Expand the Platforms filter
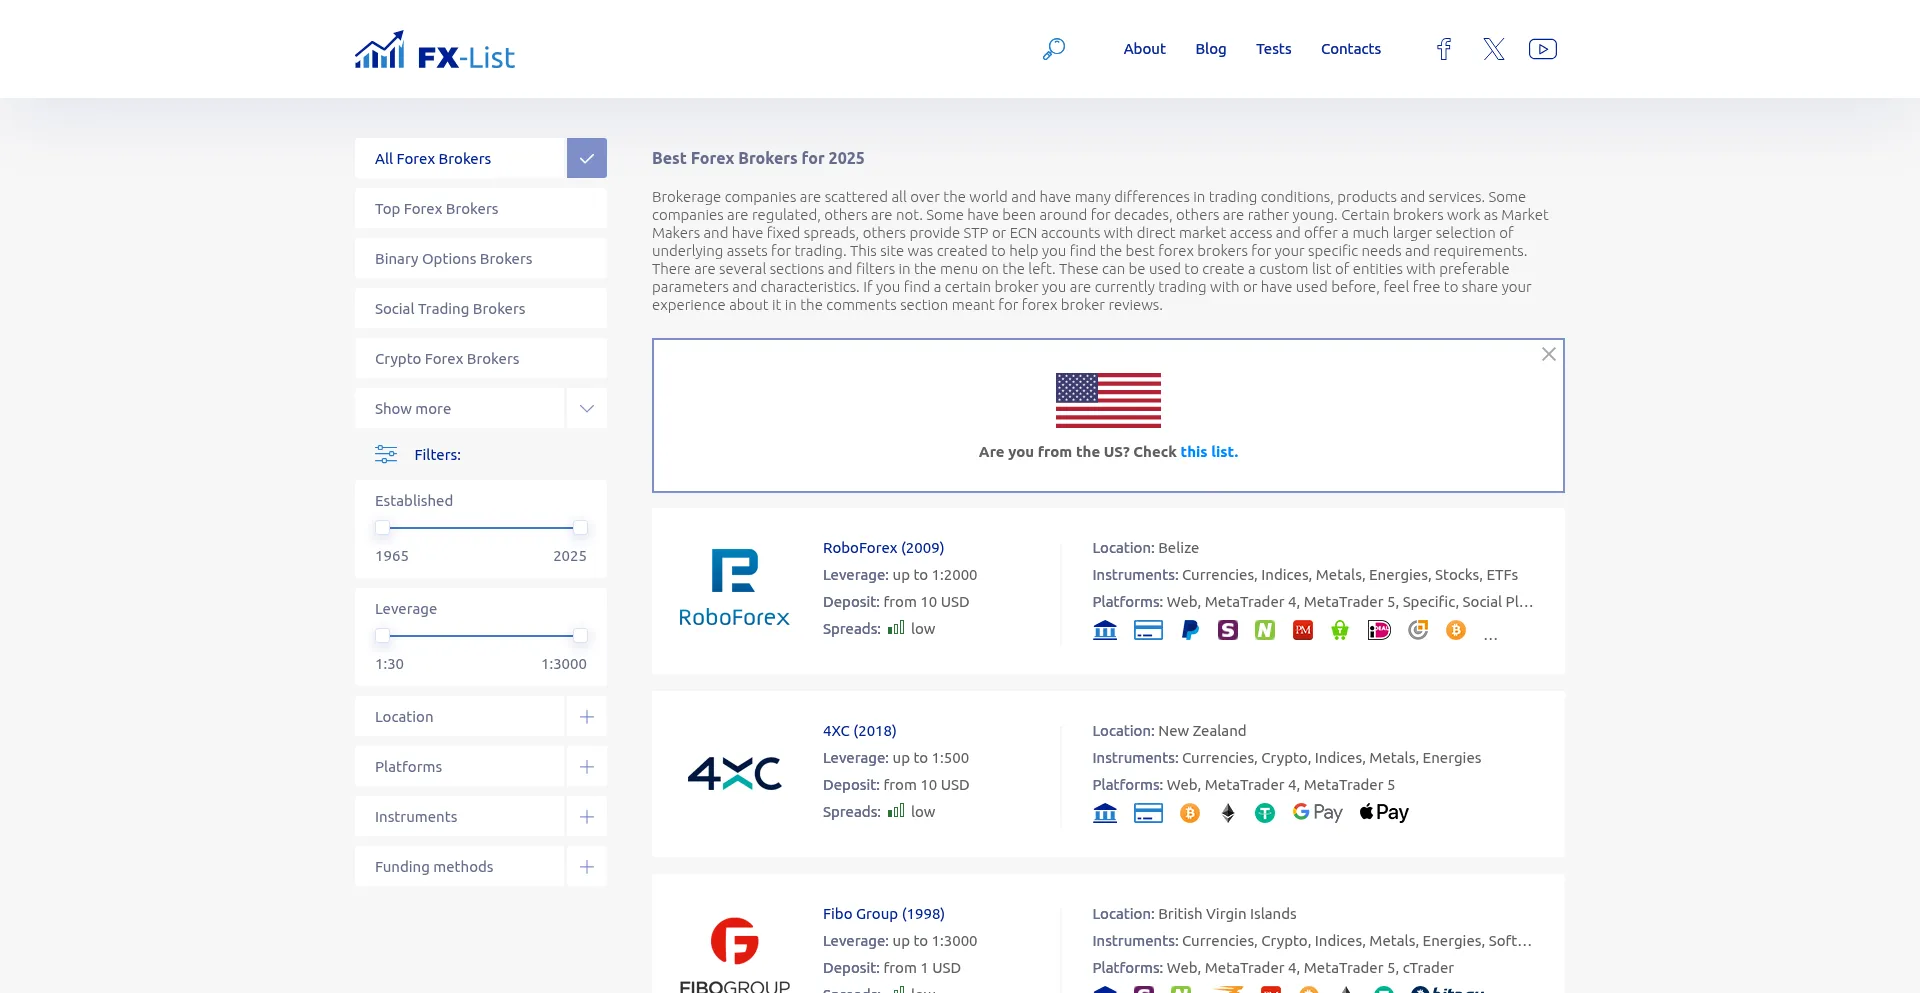The height and width of the screenshot is (993, 1920). click(586, 767)
